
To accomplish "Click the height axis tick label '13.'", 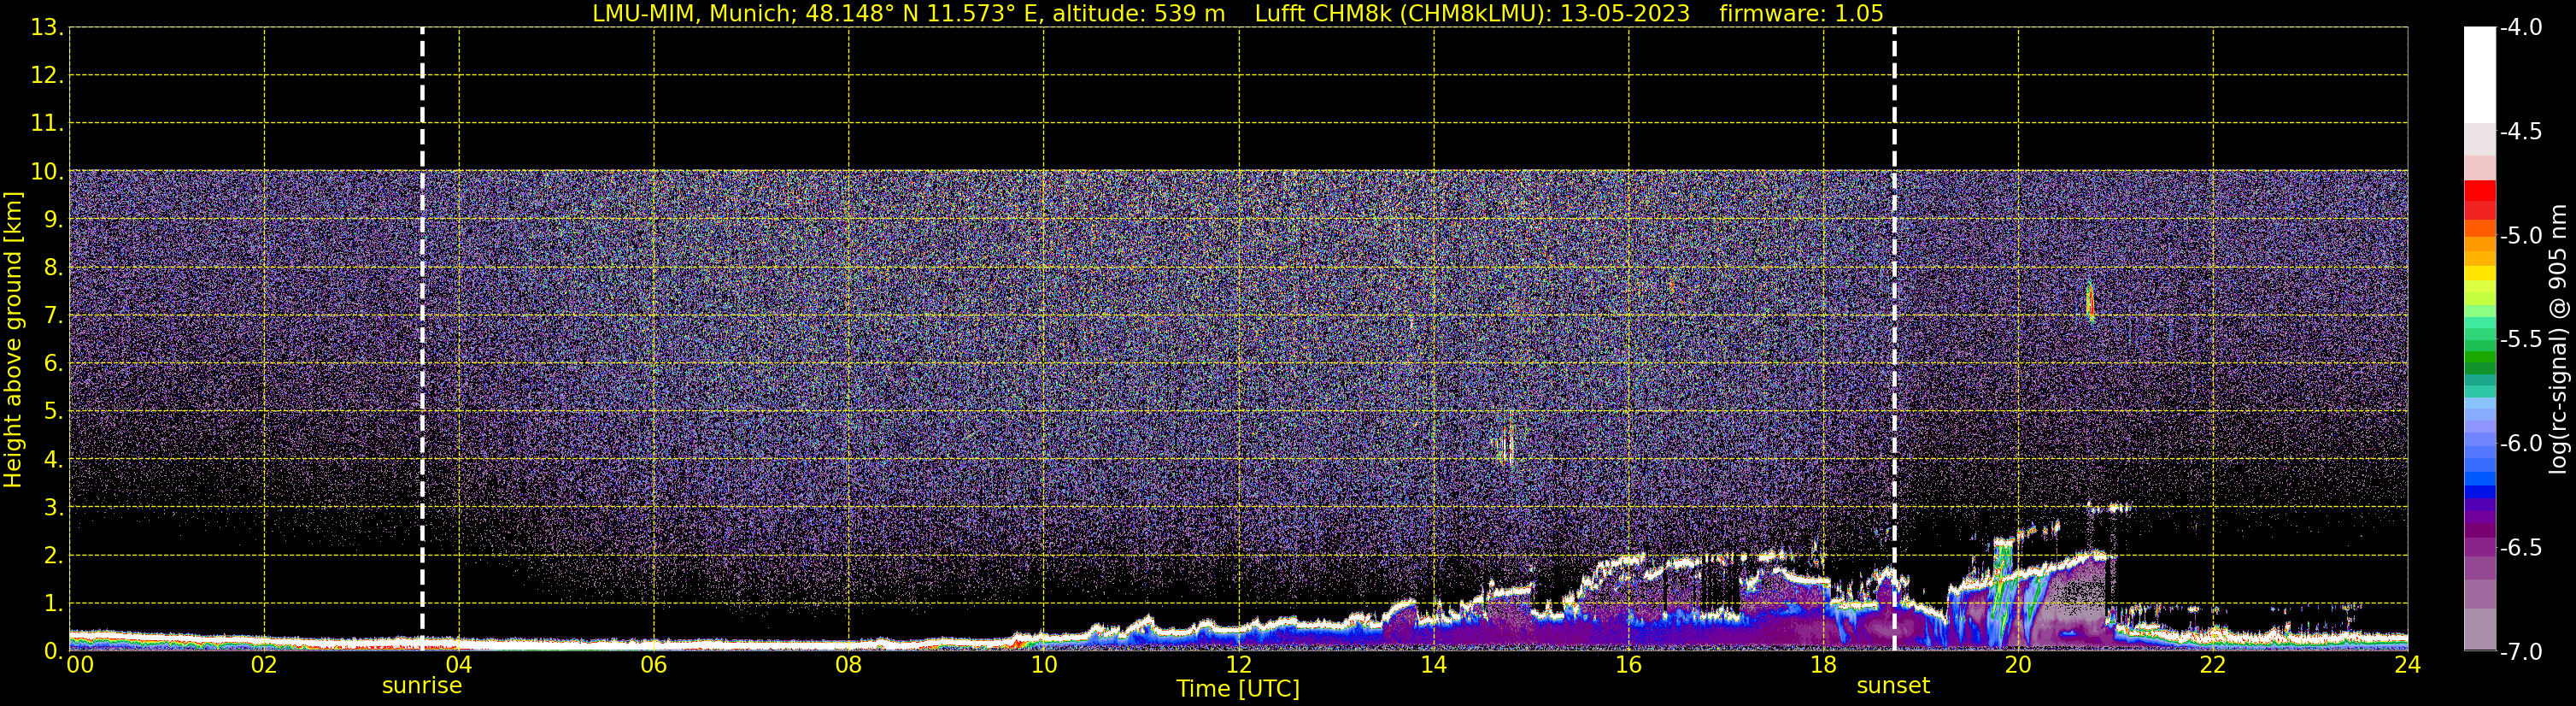I will coord(46,28).
